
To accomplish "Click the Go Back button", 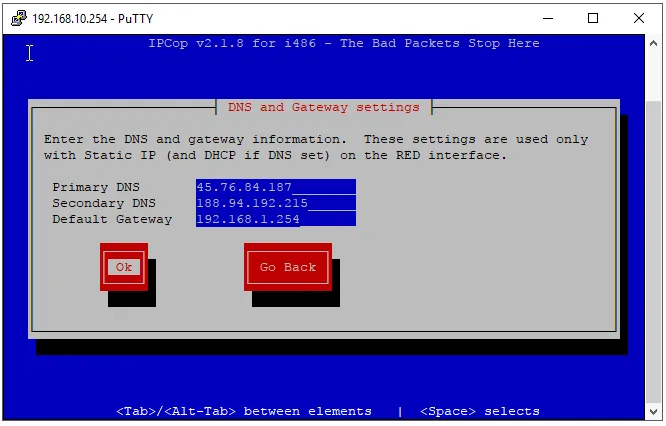I will point(288,267).
